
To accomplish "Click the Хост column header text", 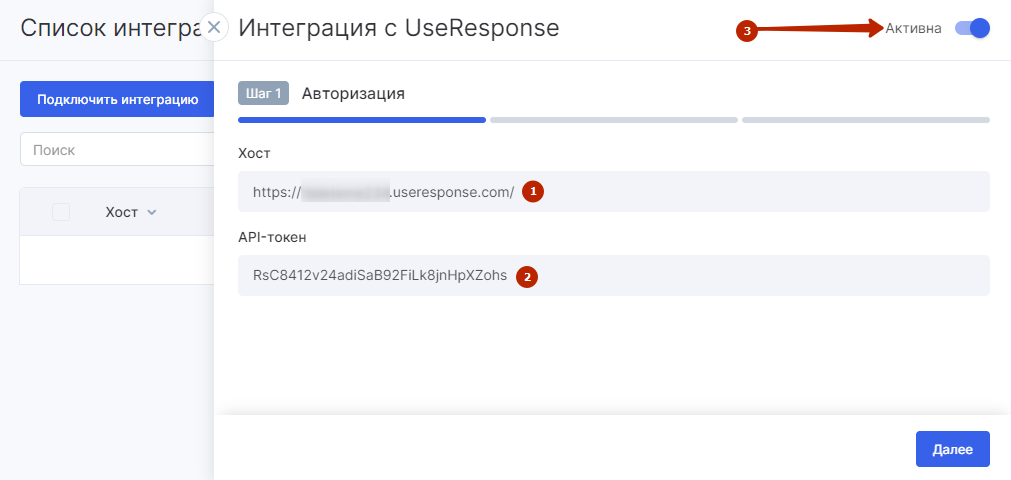I will click(x=122, y=212).
